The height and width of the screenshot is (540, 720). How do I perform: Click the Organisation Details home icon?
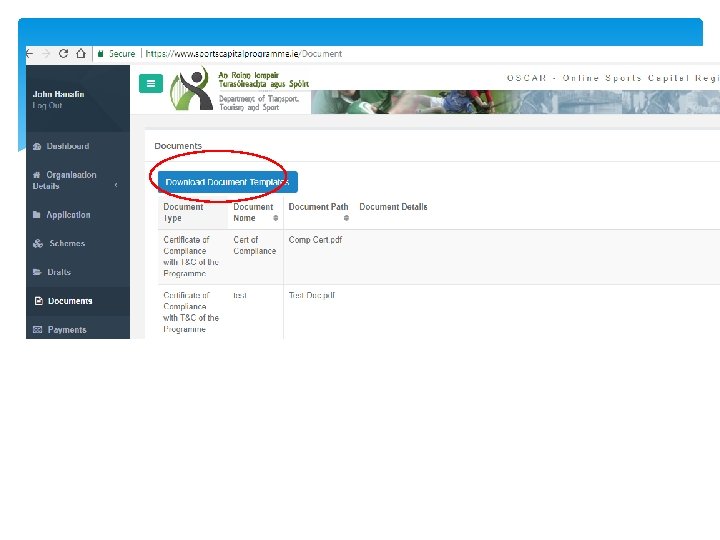pyautogui.click(x=37, y=175)
